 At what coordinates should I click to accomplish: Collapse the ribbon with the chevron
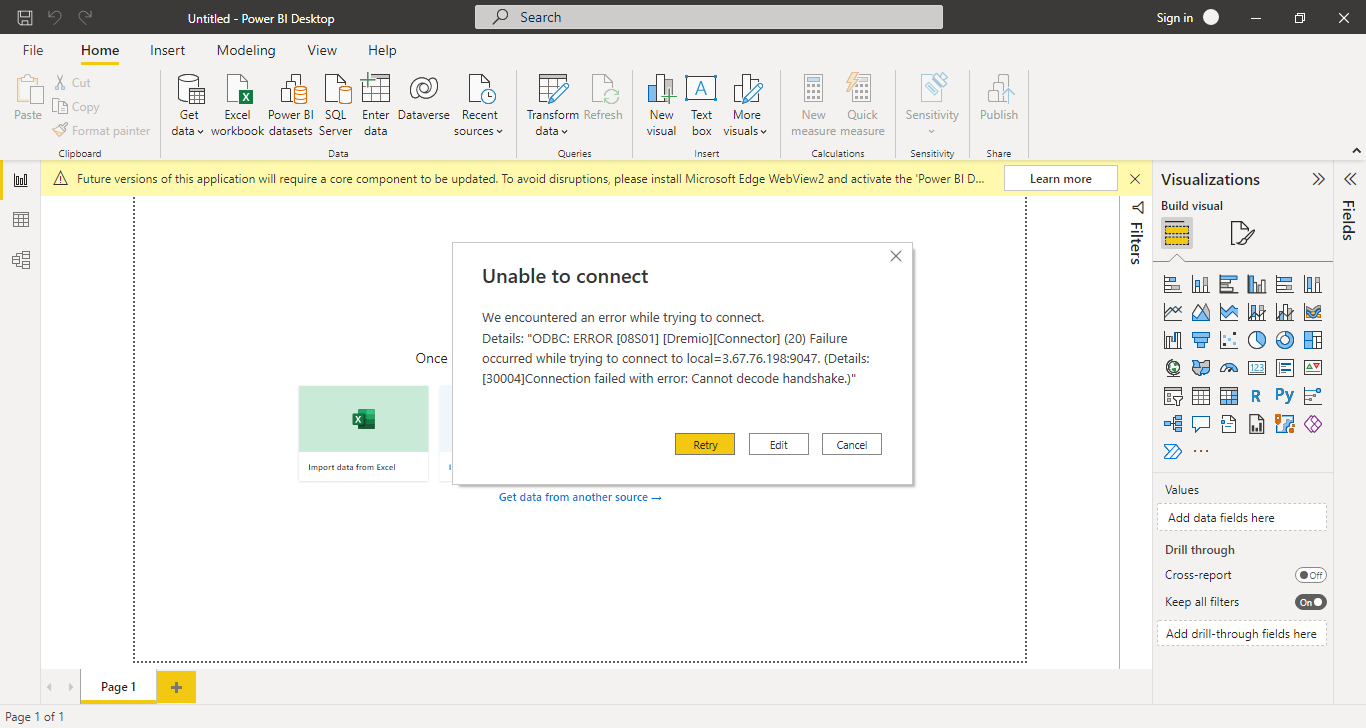pyautogui.click(x=1356, y=151)
